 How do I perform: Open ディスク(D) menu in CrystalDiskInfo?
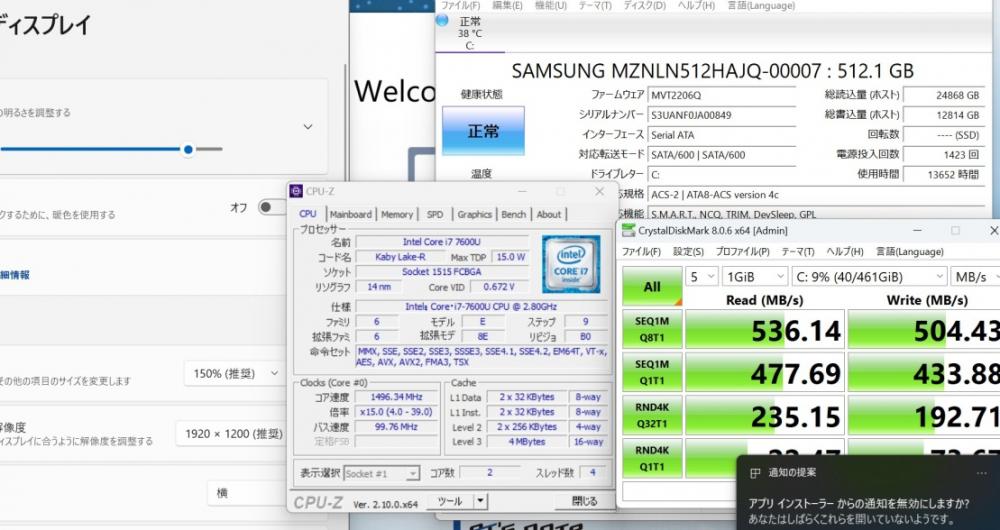[x=644, y=6]
